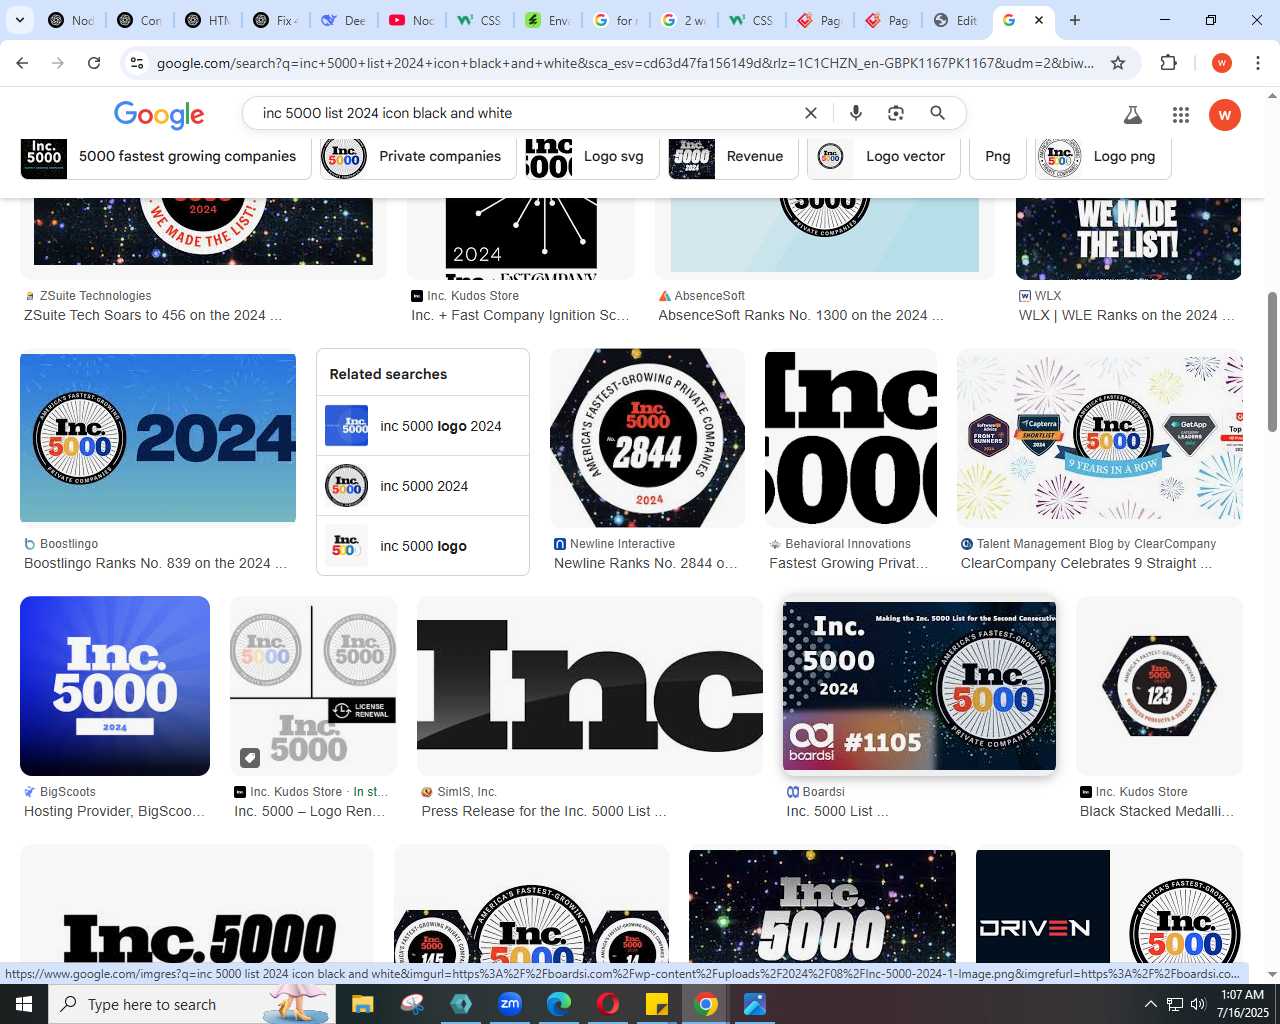This screenshot has height=1024, width=1280.
Task: Open Opera from the taskbar
Action: click(x=608, y=1004)
